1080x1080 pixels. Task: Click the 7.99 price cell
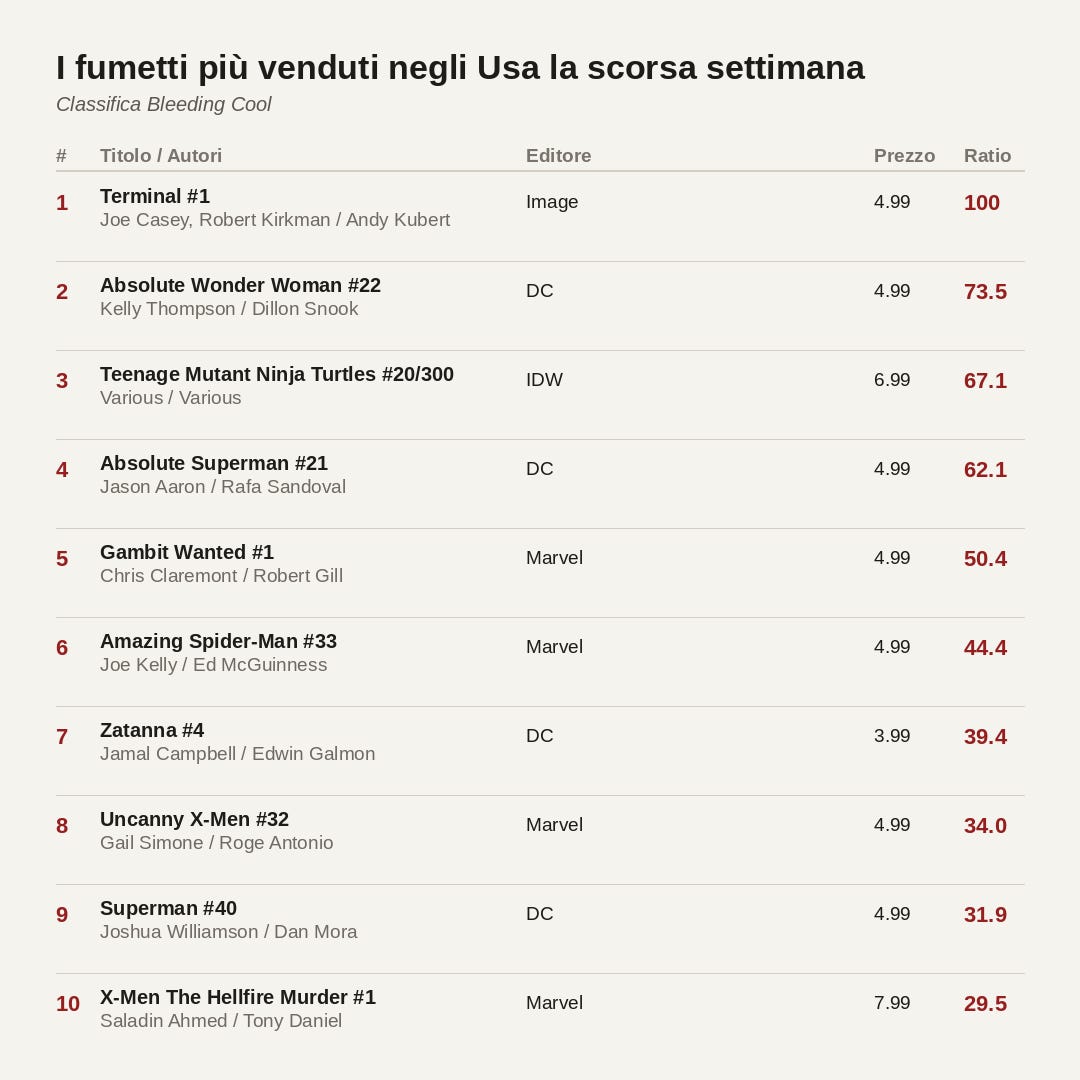pos(891,1002)
